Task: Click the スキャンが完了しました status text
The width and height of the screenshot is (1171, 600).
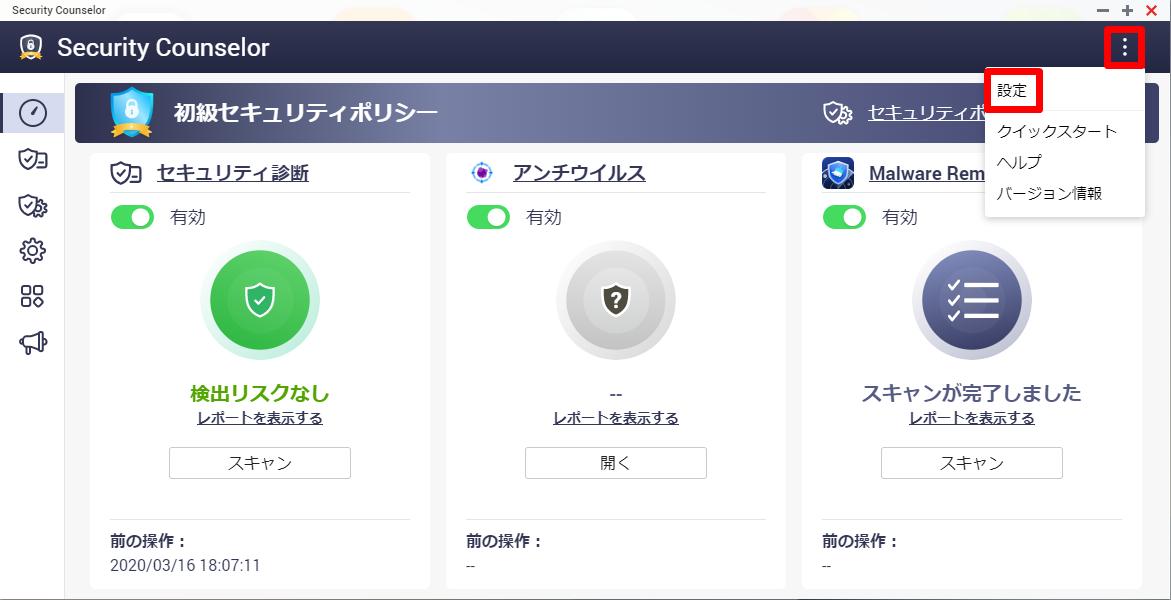Action: coord(972,394)
